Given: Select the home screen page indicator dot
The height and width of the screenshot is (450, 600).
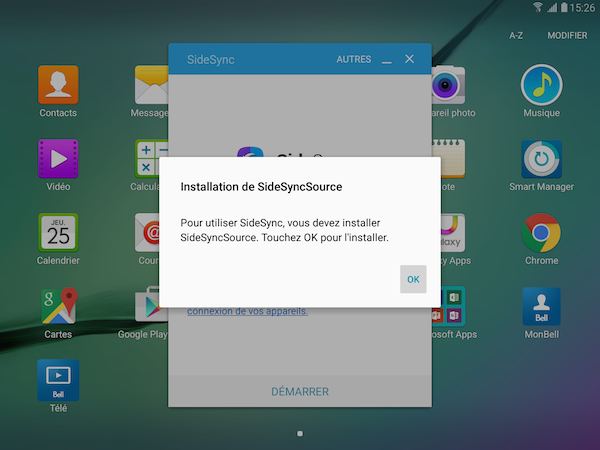Looking at the screenshot, I should coord(300,434).
